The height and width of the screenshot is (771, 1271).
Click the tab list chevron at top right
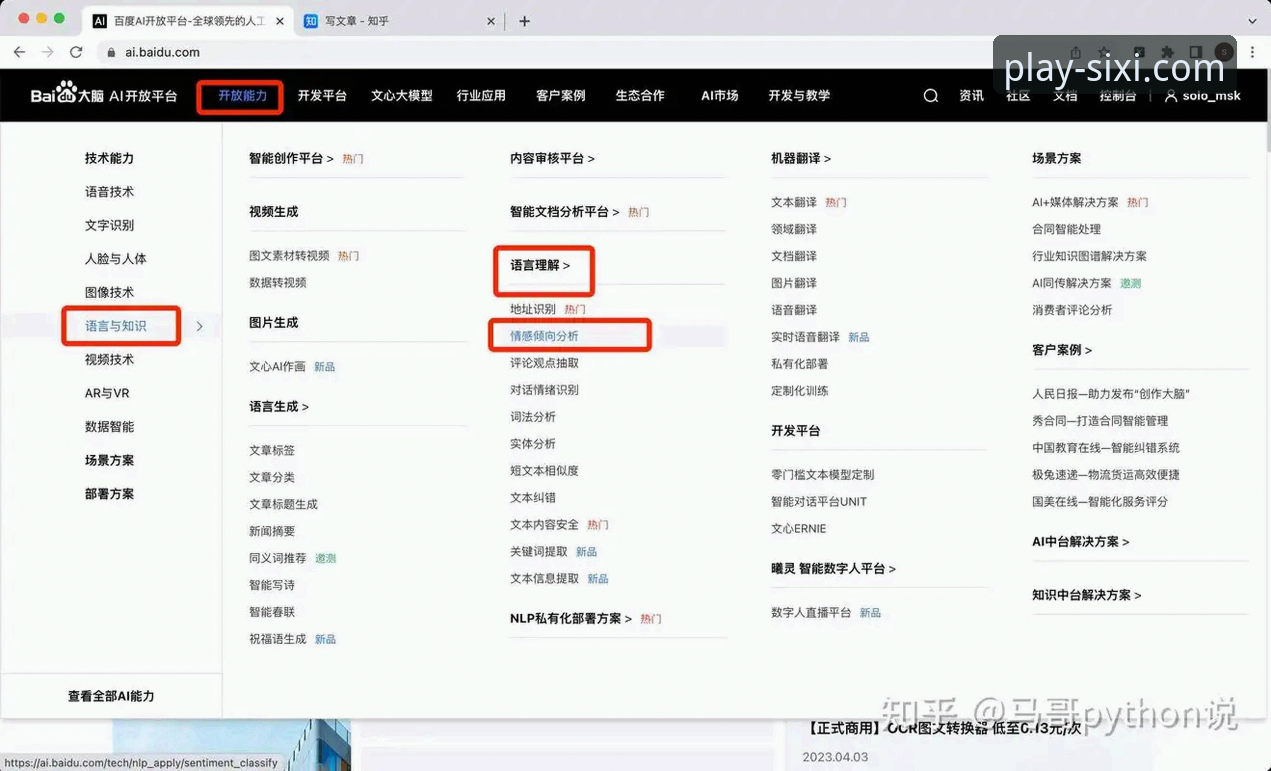tap(1252, 21)
